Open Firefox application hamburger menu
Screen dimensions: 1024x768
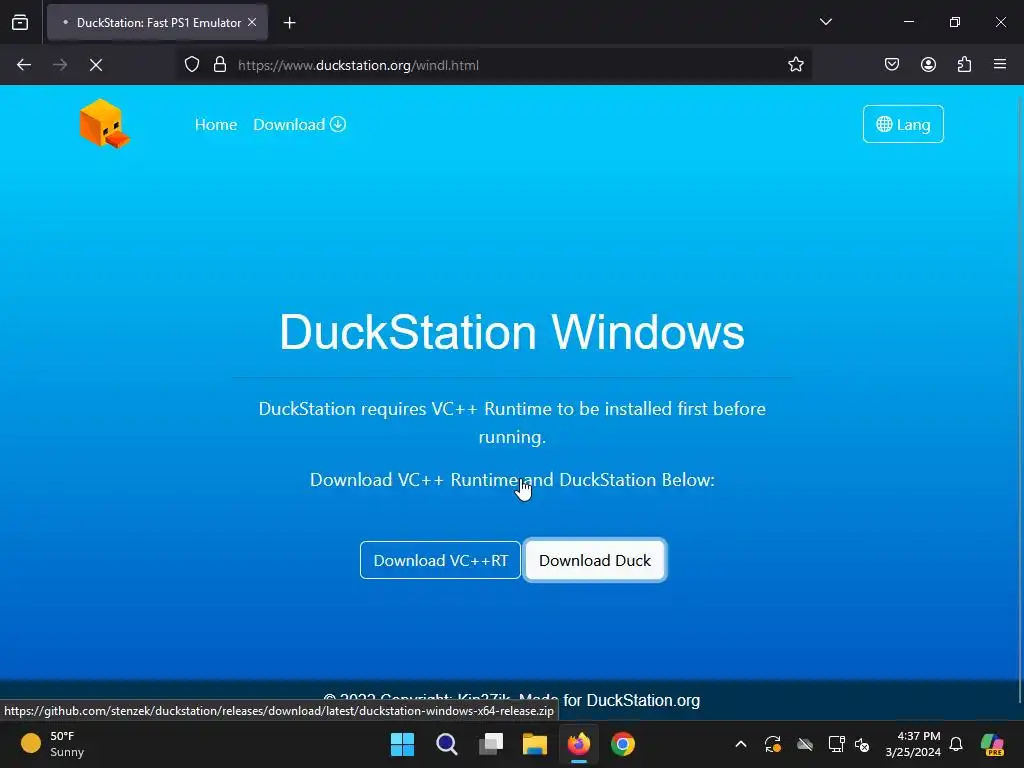pyautogui.click(x=1000, y=65)
